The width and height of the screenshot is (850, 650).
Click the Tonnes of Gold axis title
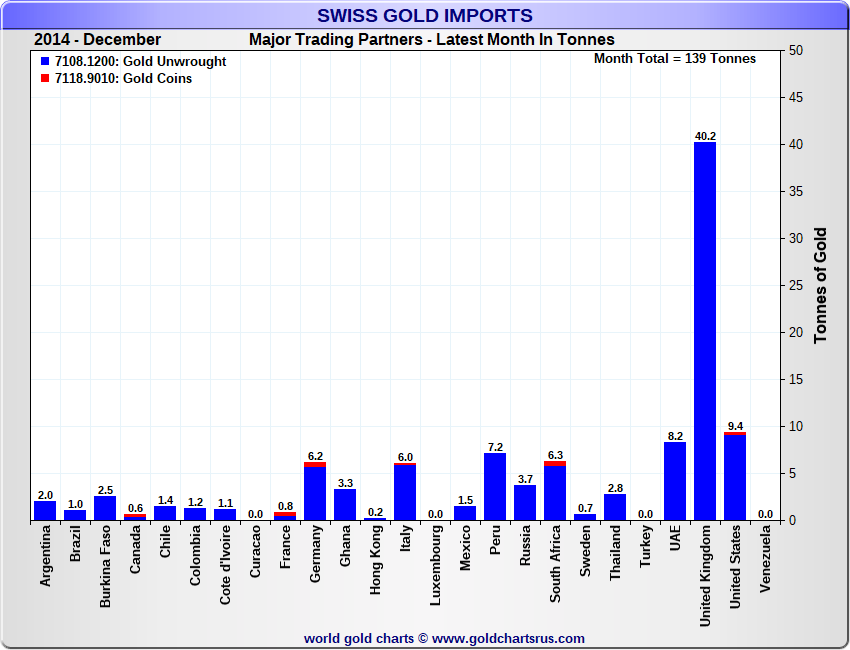(821, 285)
